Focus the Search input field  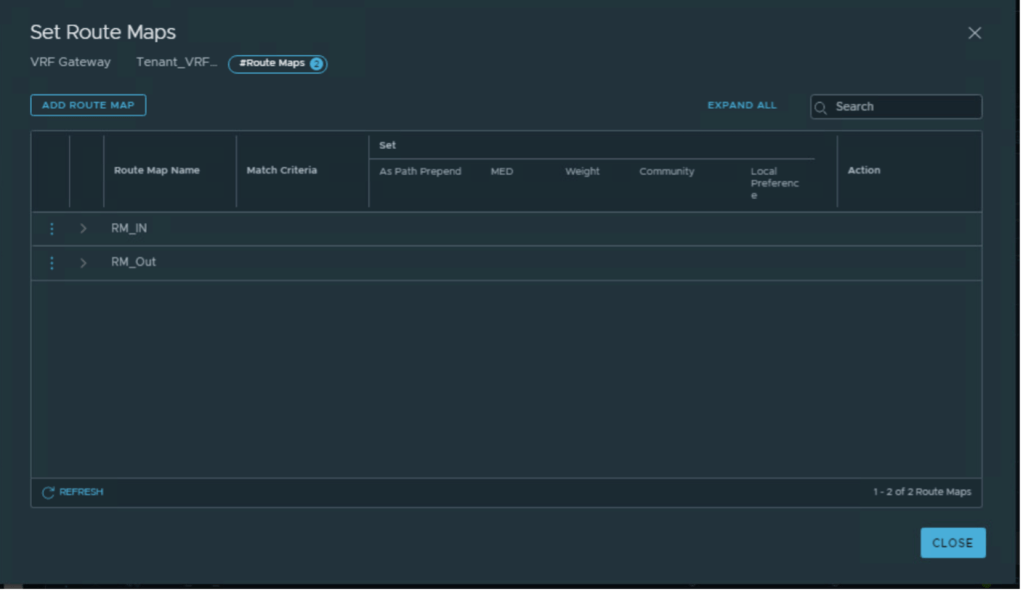pyautogui.click(x=905, y=107)
